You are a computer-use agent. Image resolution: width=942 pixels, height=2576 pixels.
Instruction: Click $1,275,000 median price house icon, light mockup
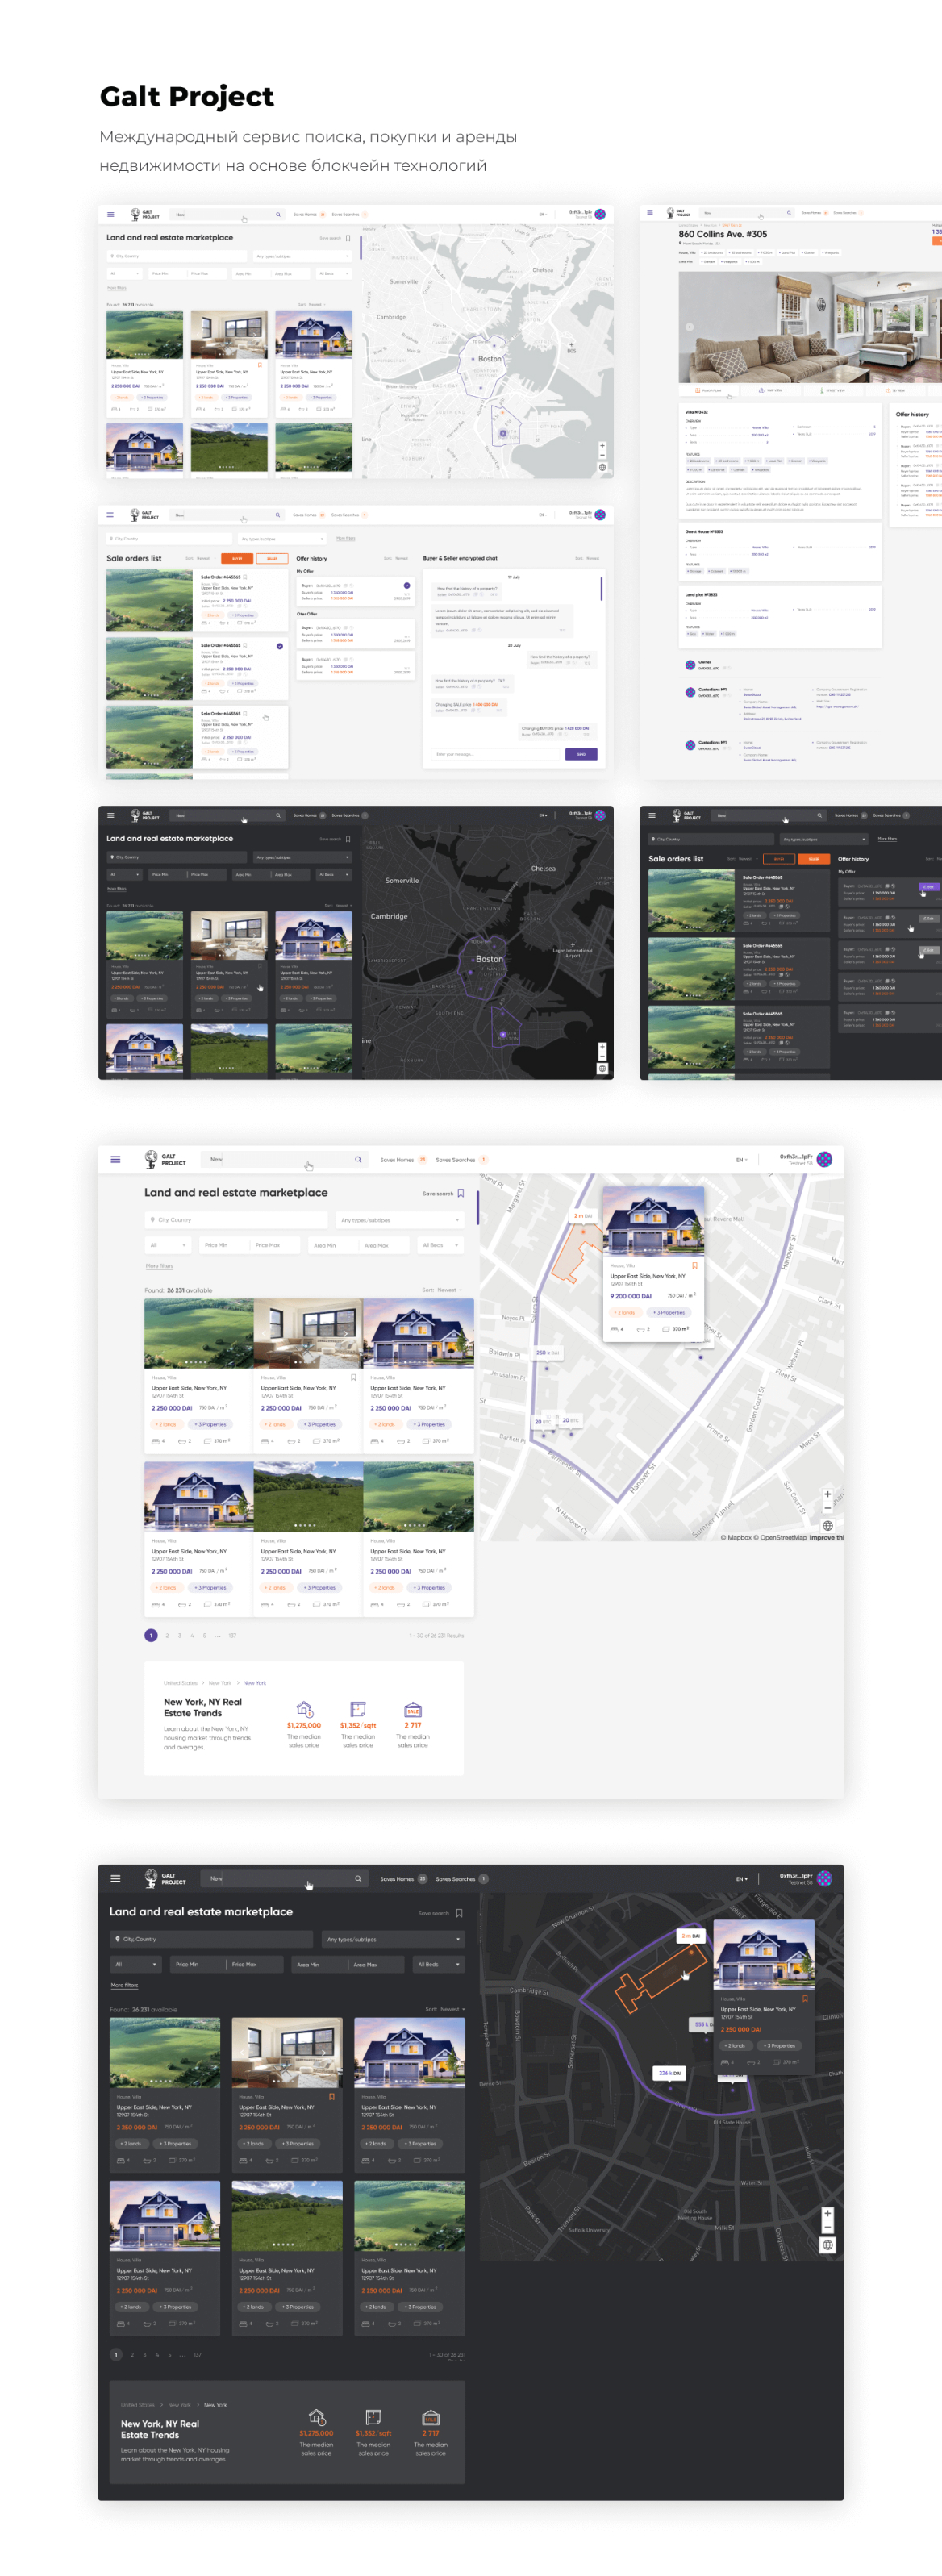click(x=304, y=1709)
